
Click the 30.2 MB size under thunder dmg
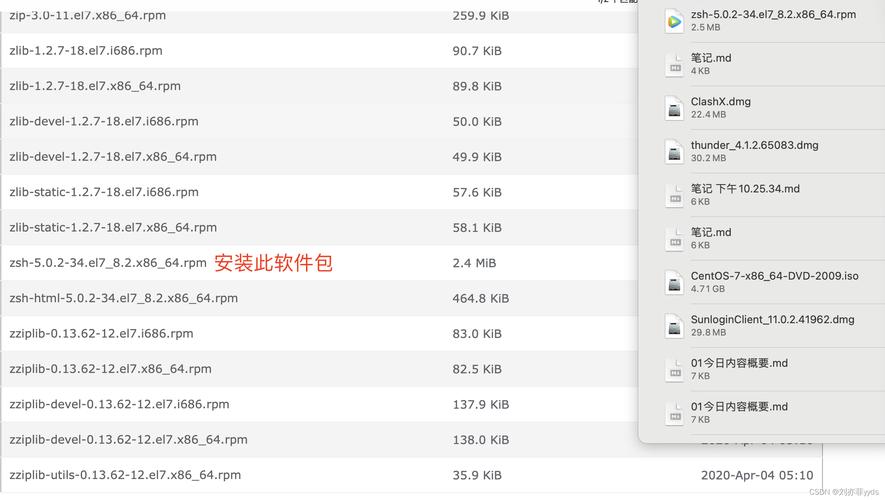(x=708, y=158)
